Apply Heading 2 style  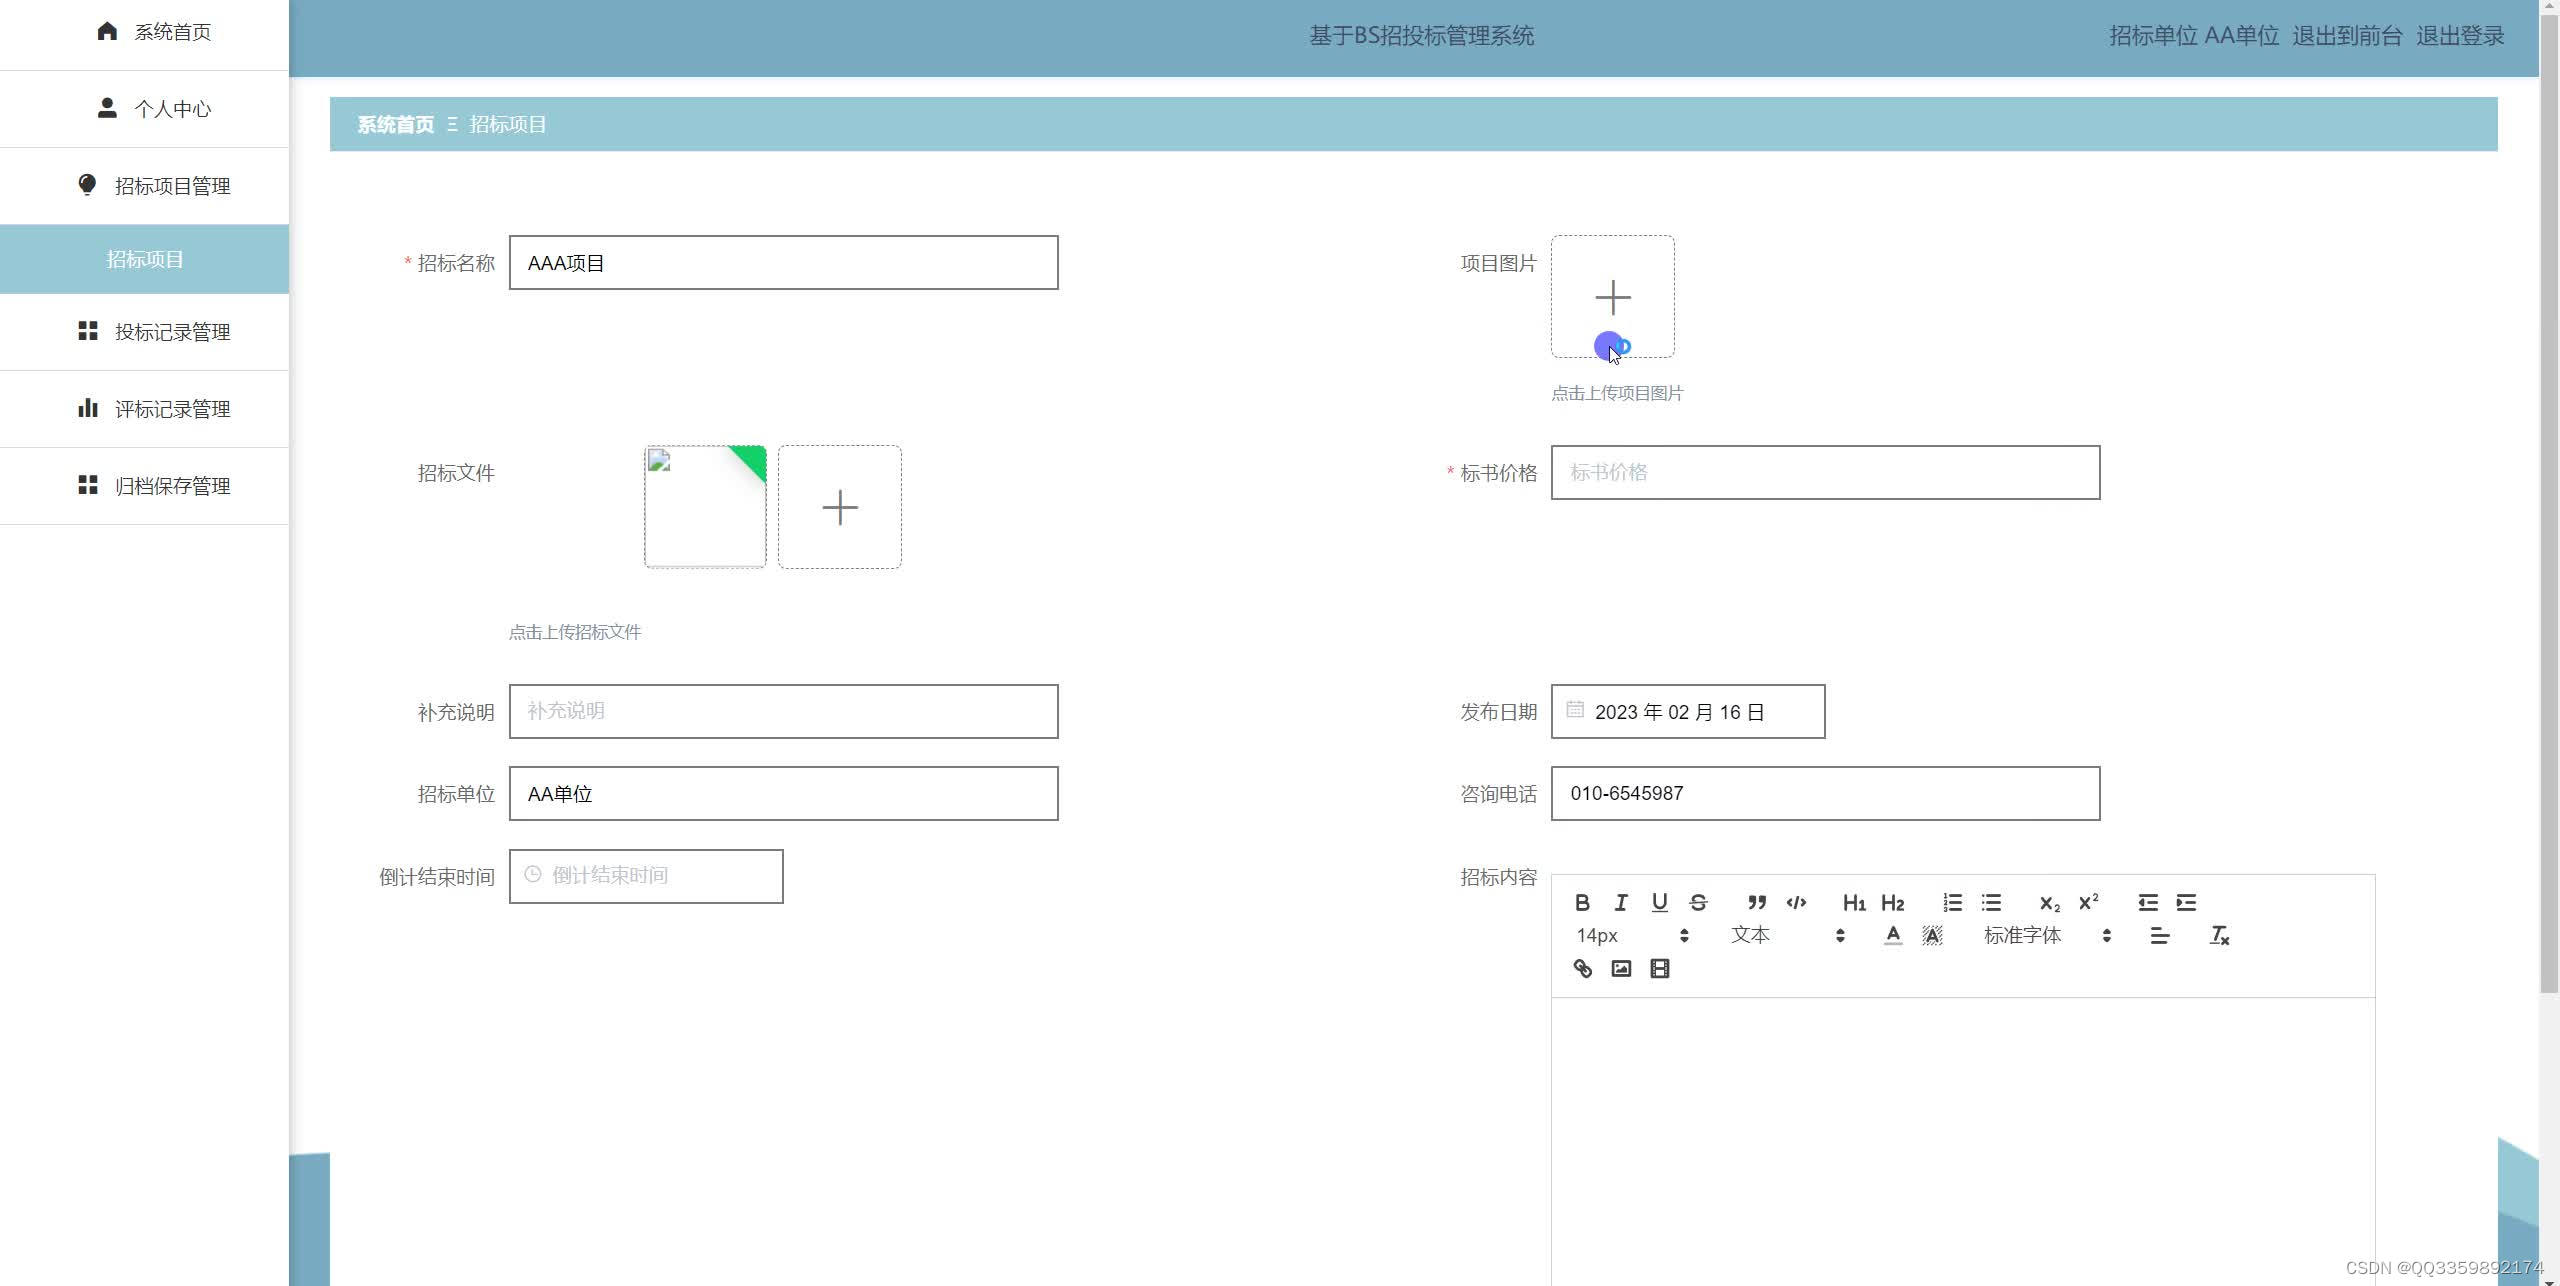[x=1893, y=903]
